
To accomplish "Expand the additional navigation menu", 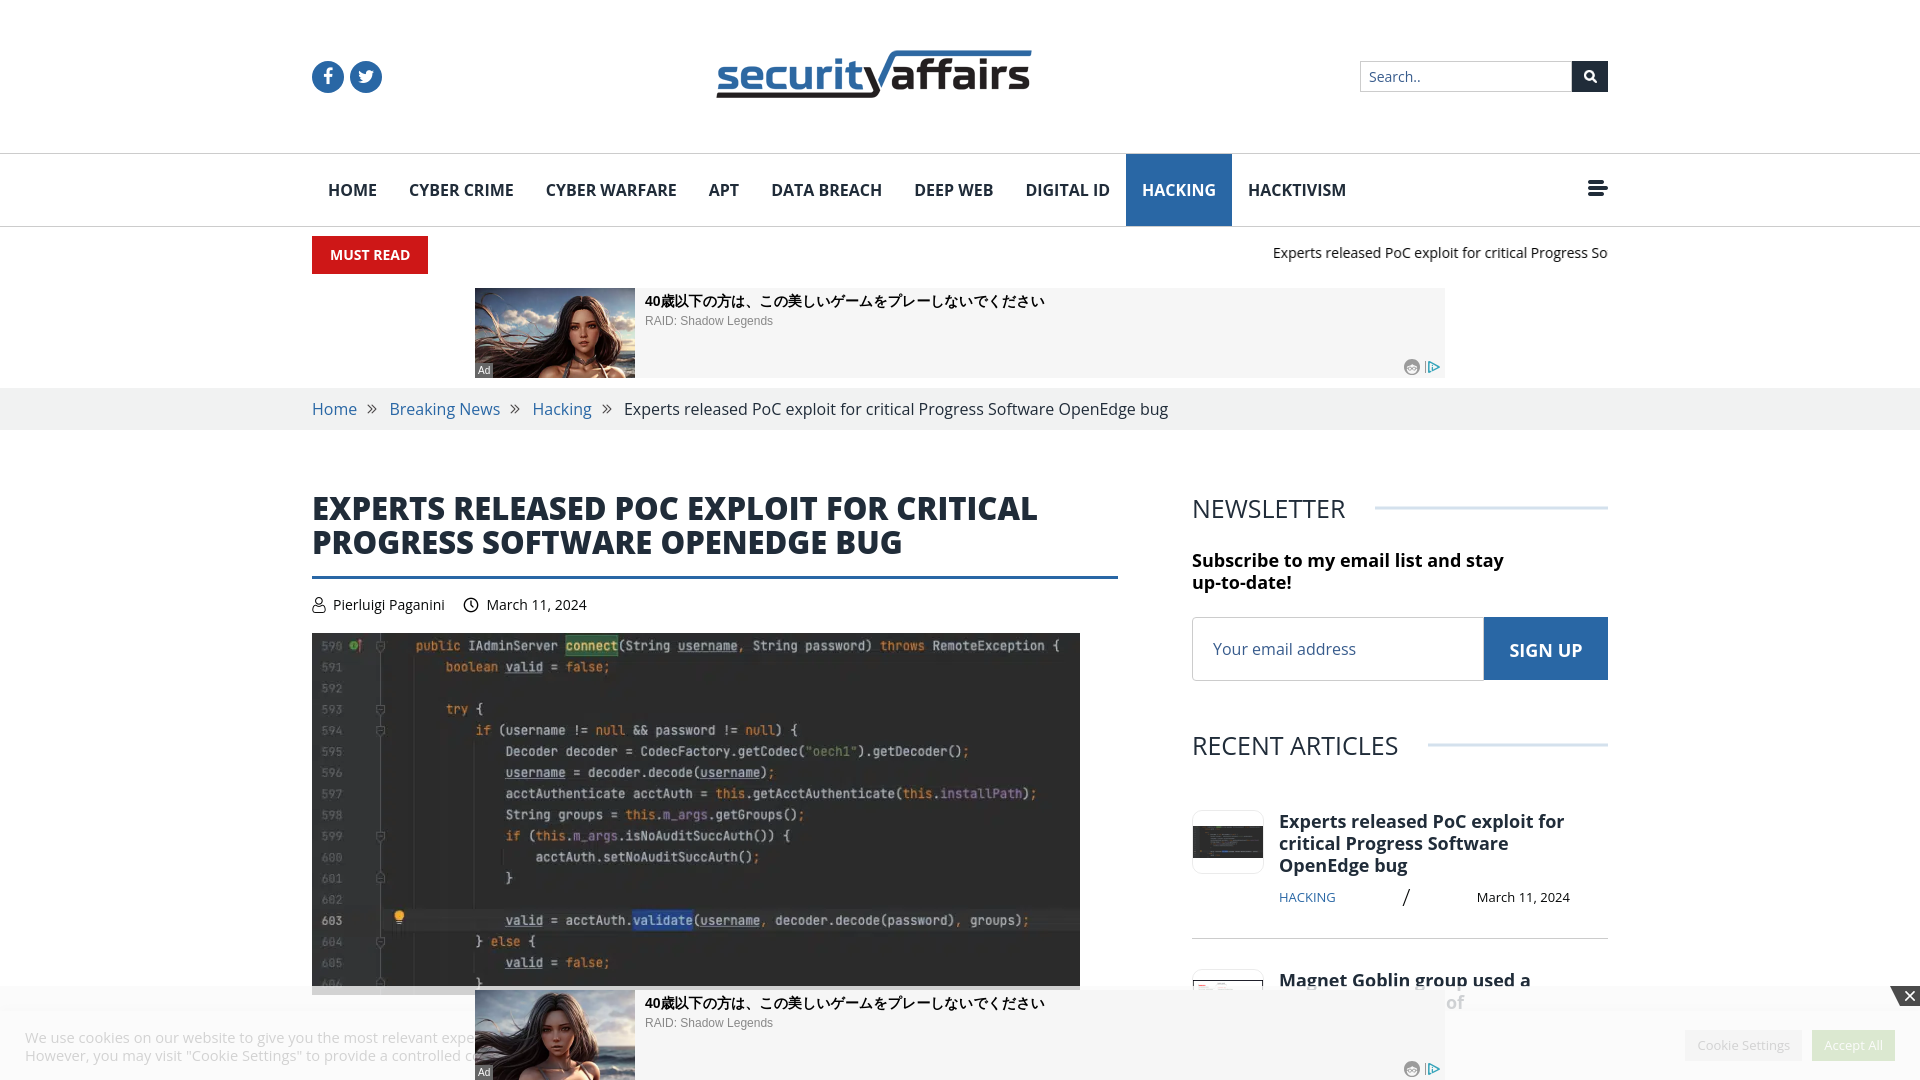I will point(1597,189).
